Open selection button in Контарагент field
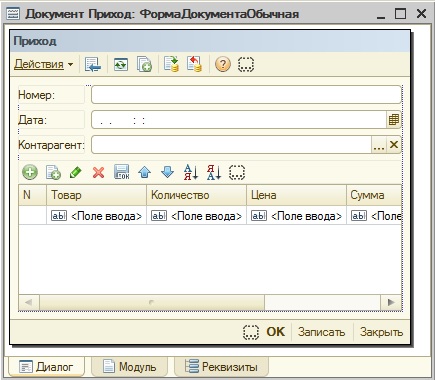 pos(379,145)
